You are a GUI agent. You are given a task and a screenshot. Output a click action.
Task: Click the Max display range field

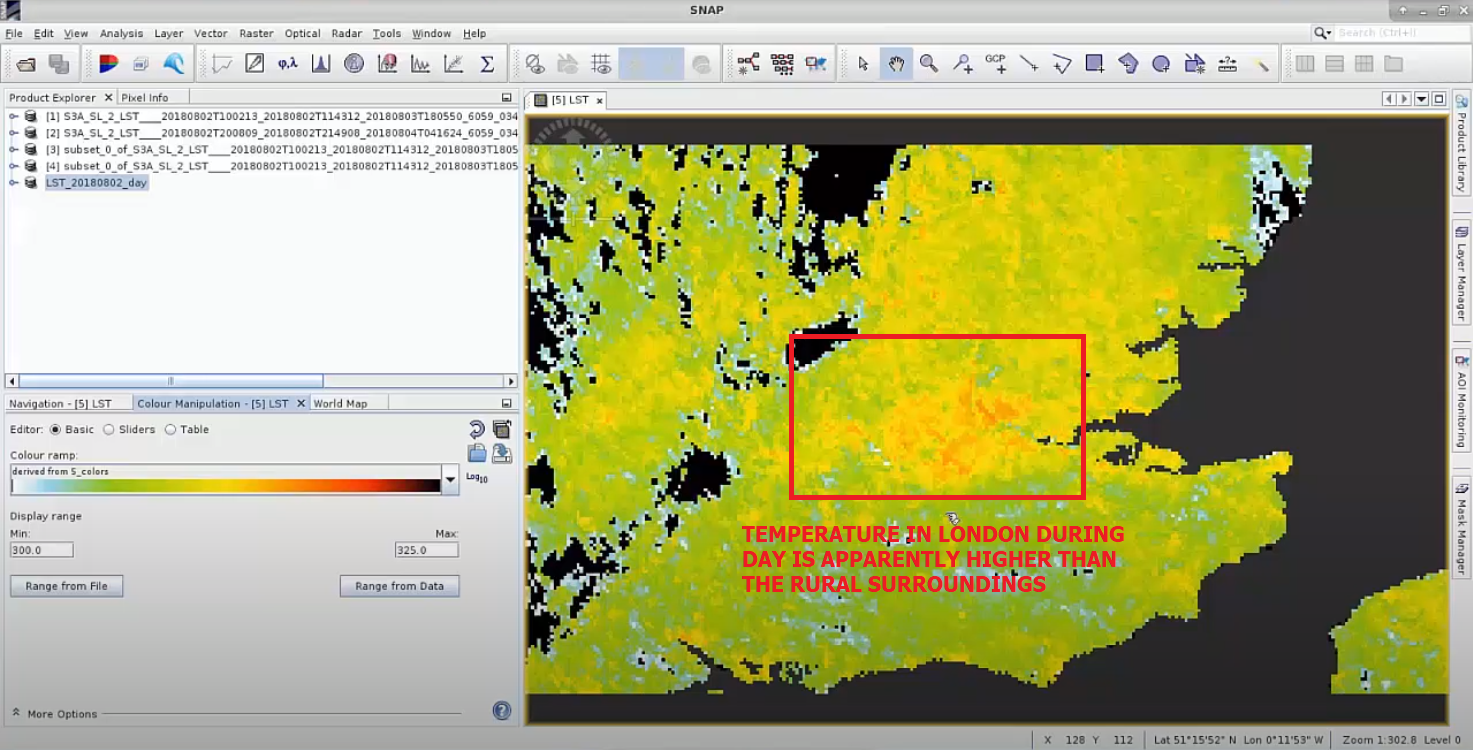427,550
